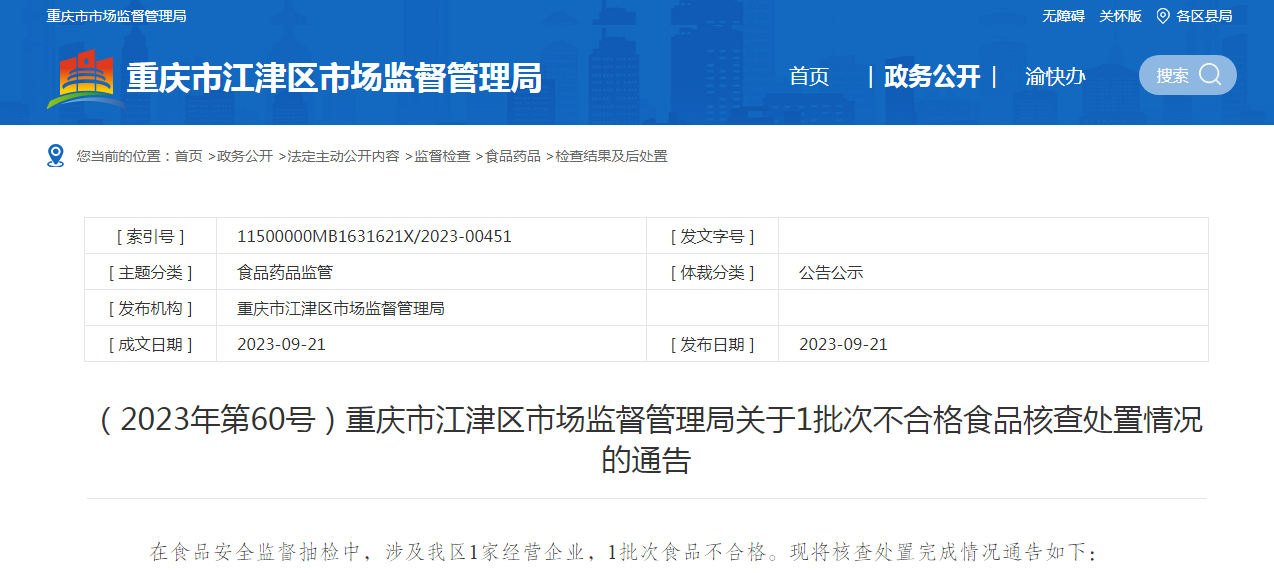Select 政务公开 in main navigation

[x=932, y=77]
